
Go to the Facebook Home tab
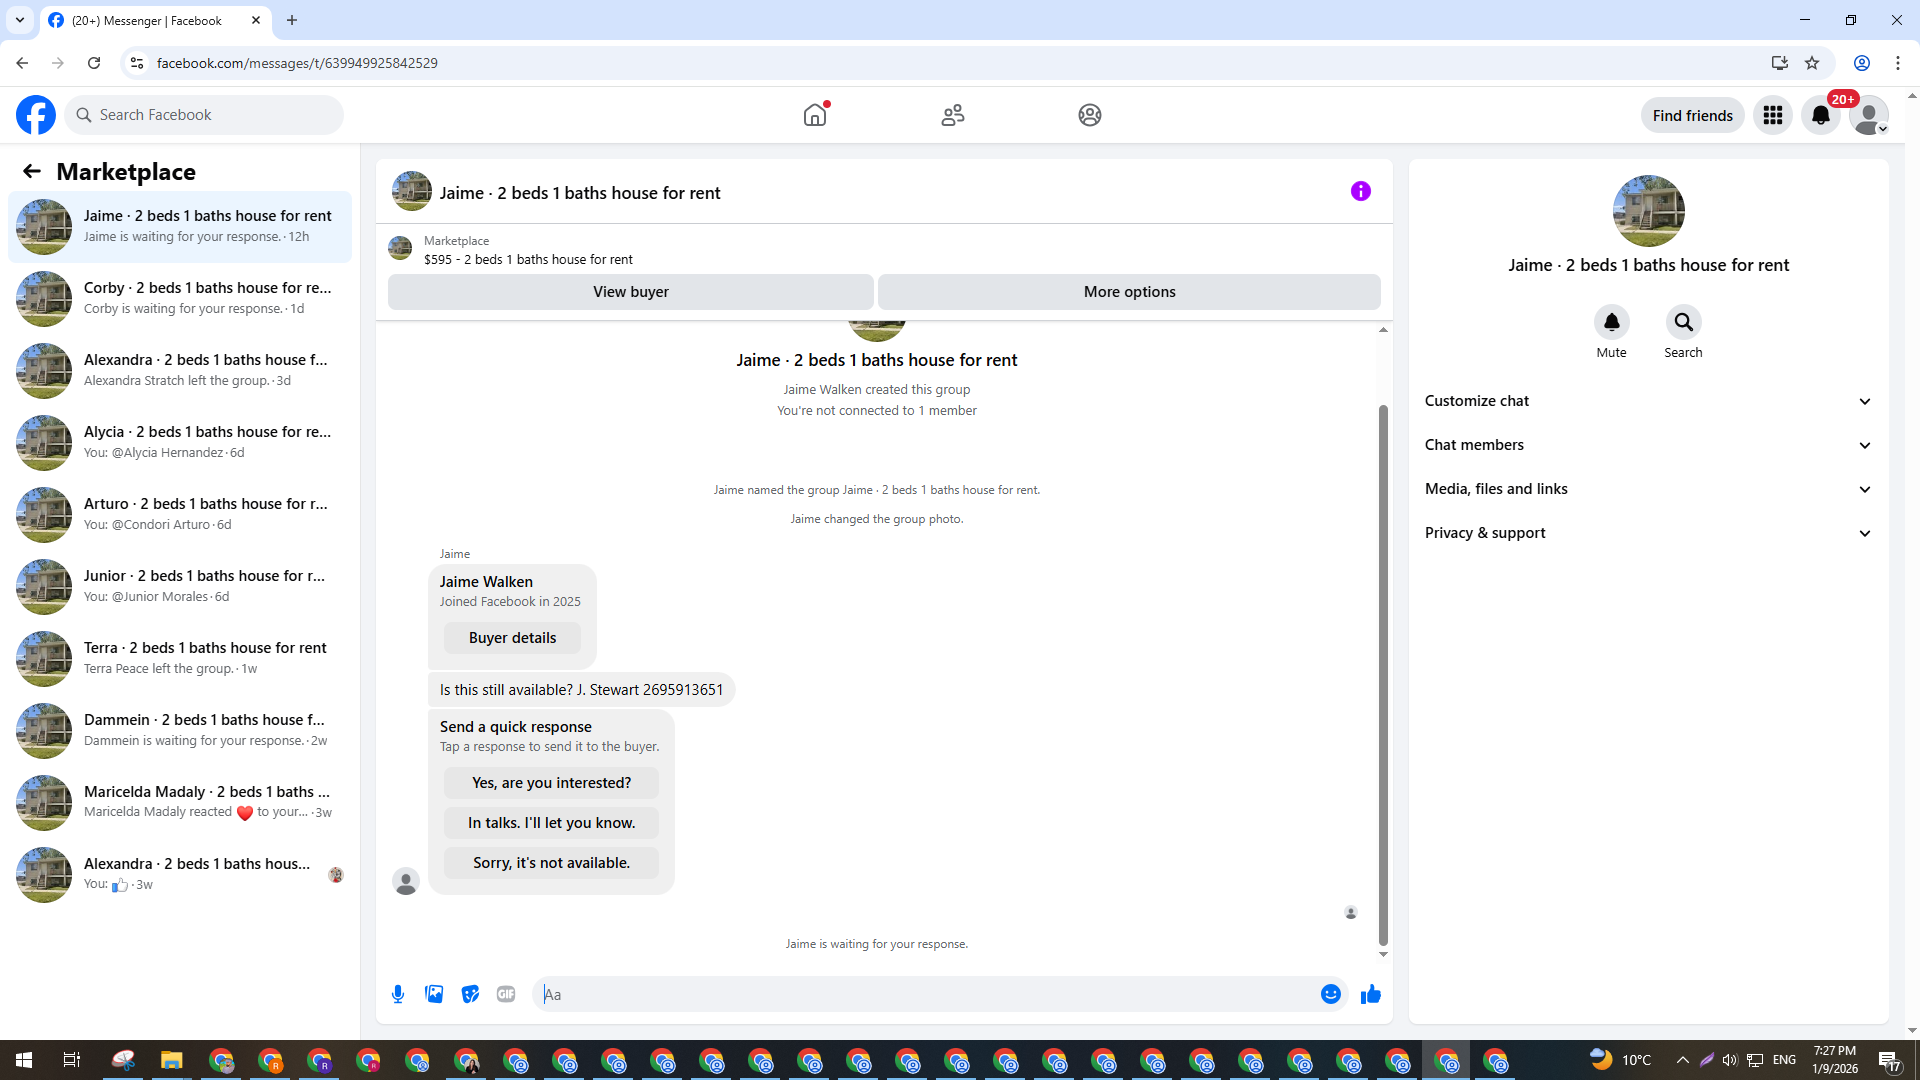click(x=815, y=115)
